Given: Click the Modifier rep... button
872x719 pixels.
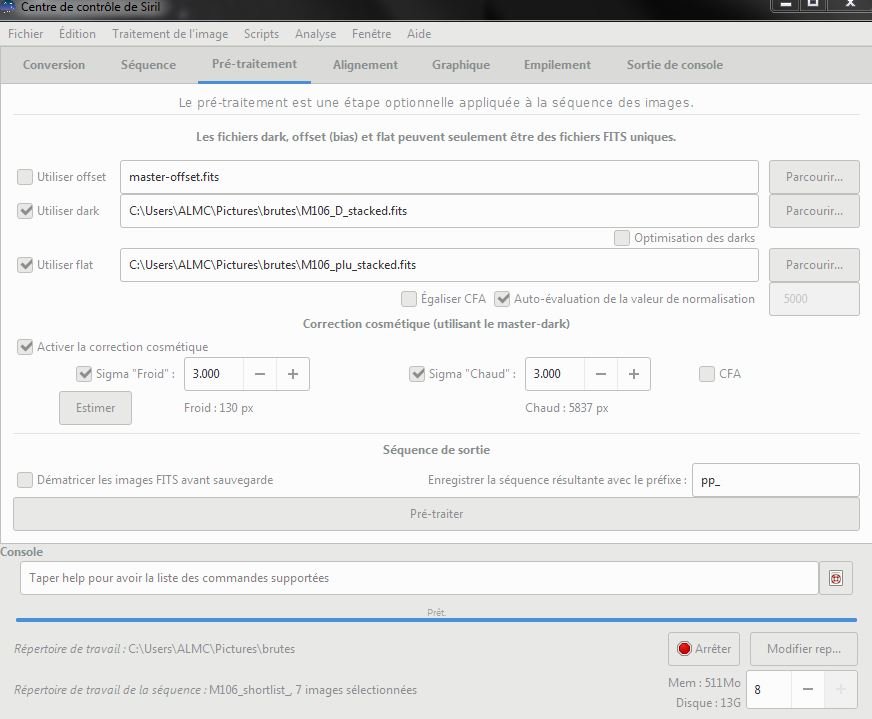Looking at the screenshot, I should click(804, 649).
